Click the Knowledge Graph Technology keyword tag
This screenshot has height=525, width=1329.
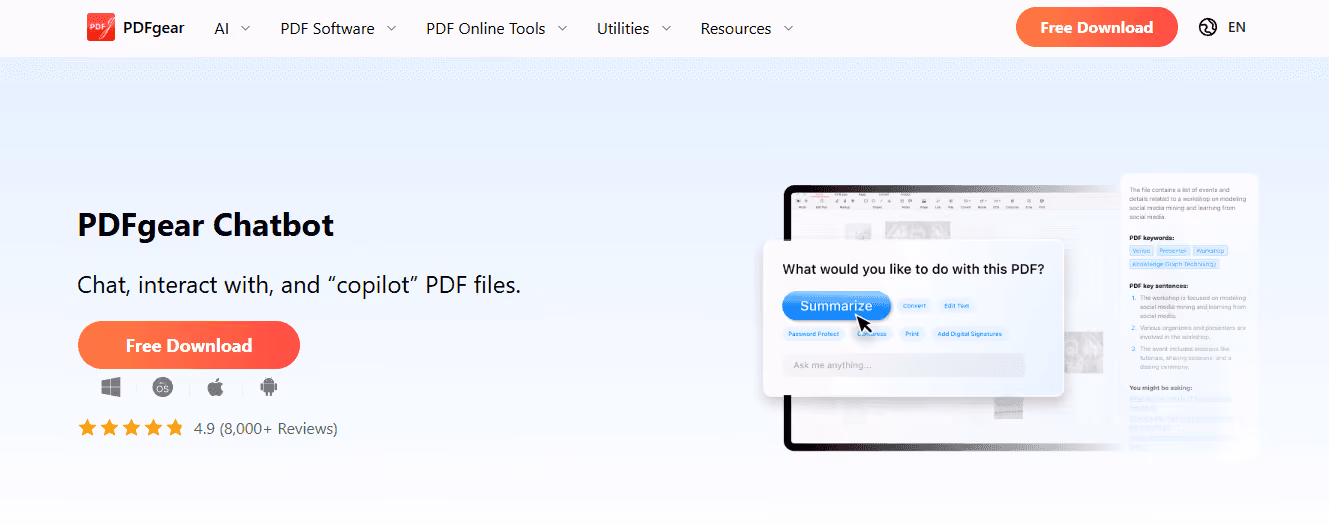click(x=1175, y=264)
